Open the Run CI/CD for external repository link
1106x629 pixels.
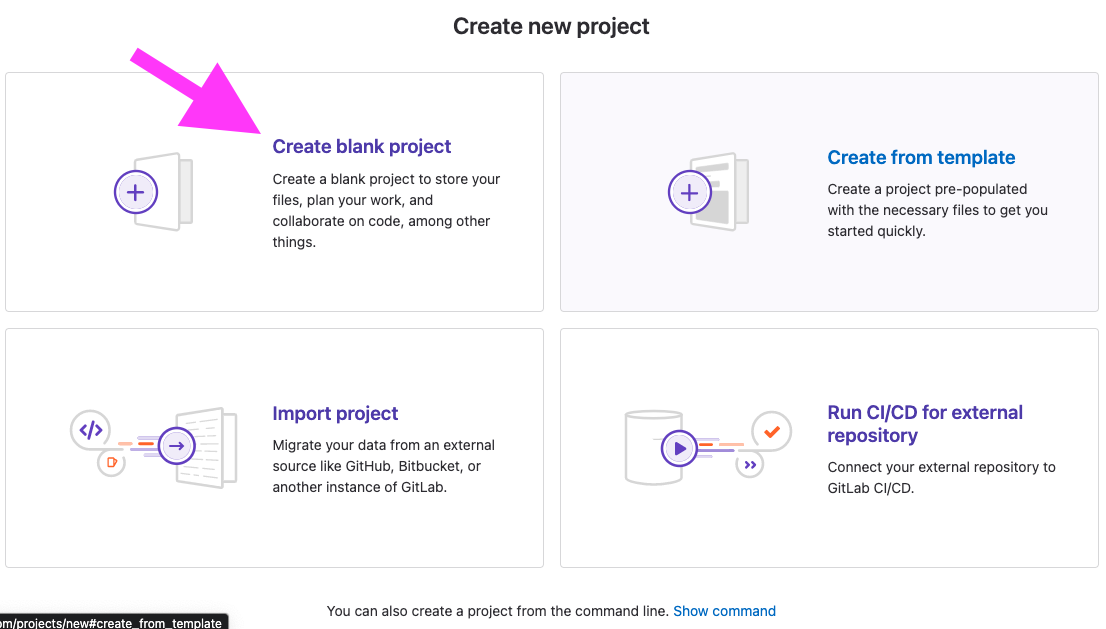click(925, 423)
